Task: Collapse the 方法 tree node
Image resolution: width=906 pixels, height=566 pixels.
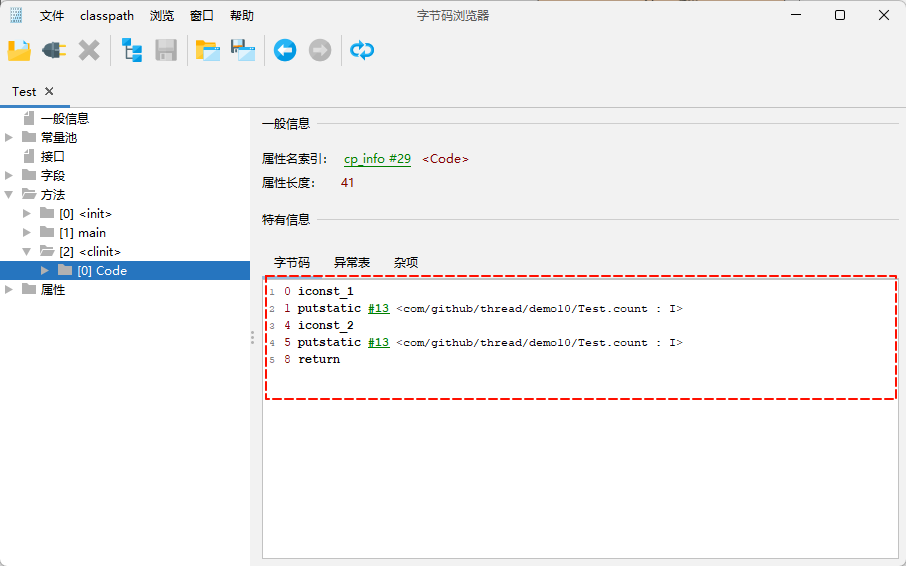Action: tap(9, 195)
